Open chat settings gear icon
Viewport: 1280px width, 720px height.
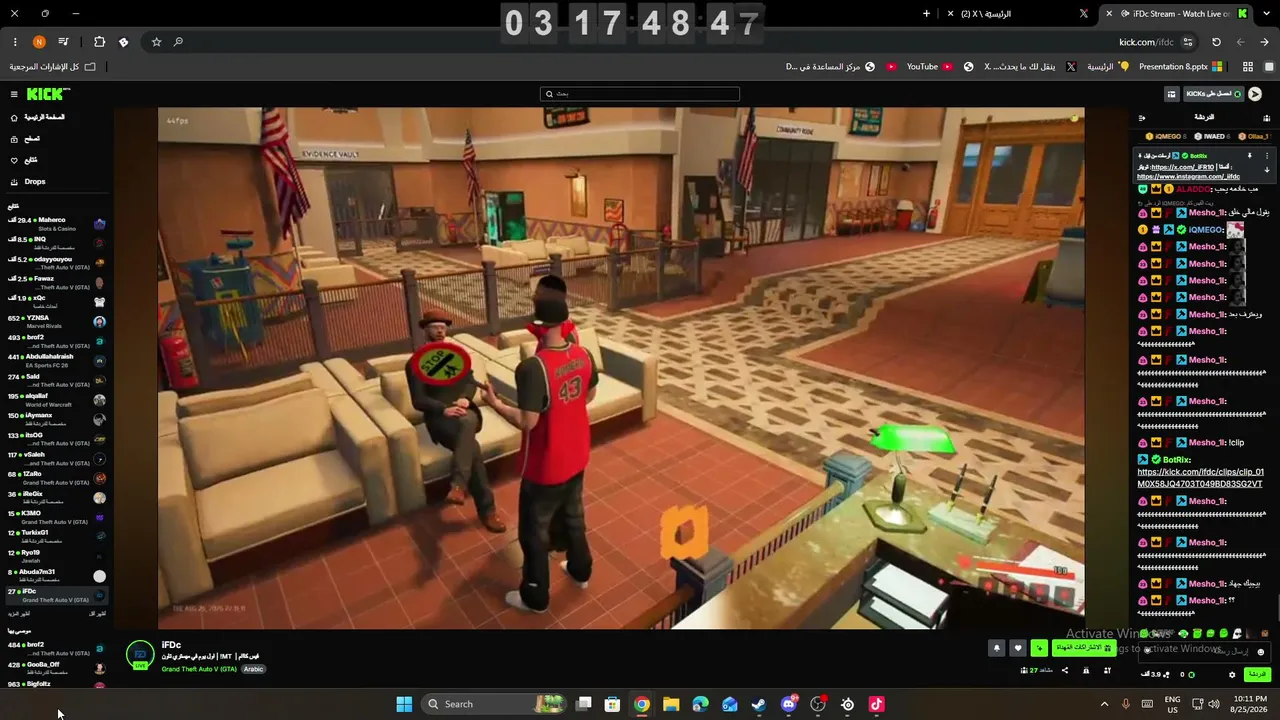1232,675
